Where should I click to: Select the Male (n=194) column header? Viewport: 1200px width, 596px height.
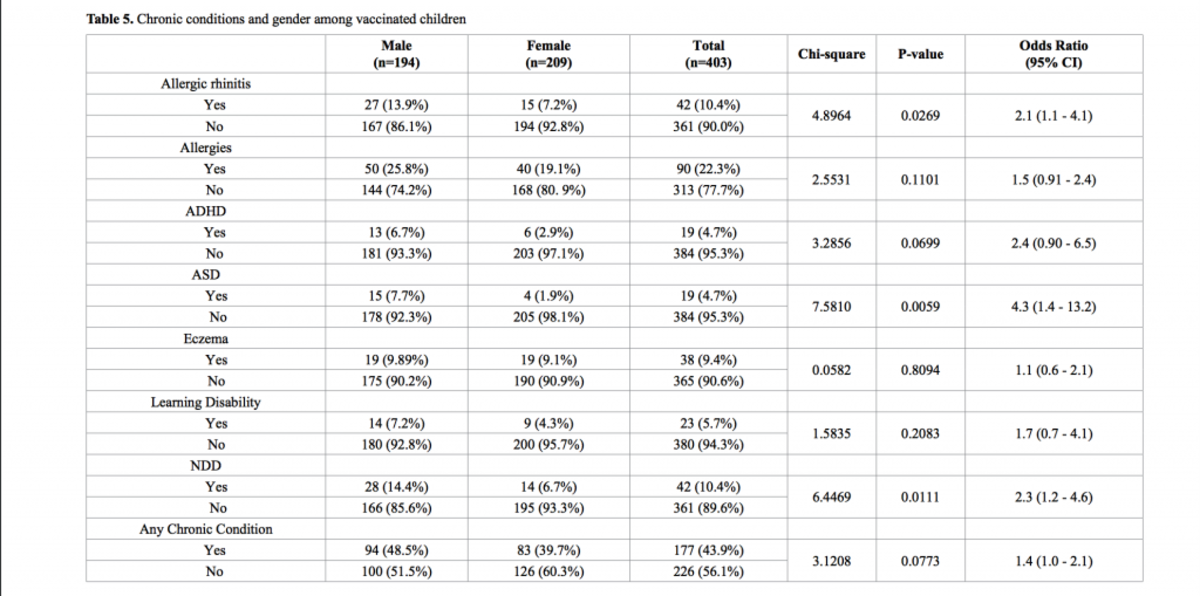pos(397,54)
